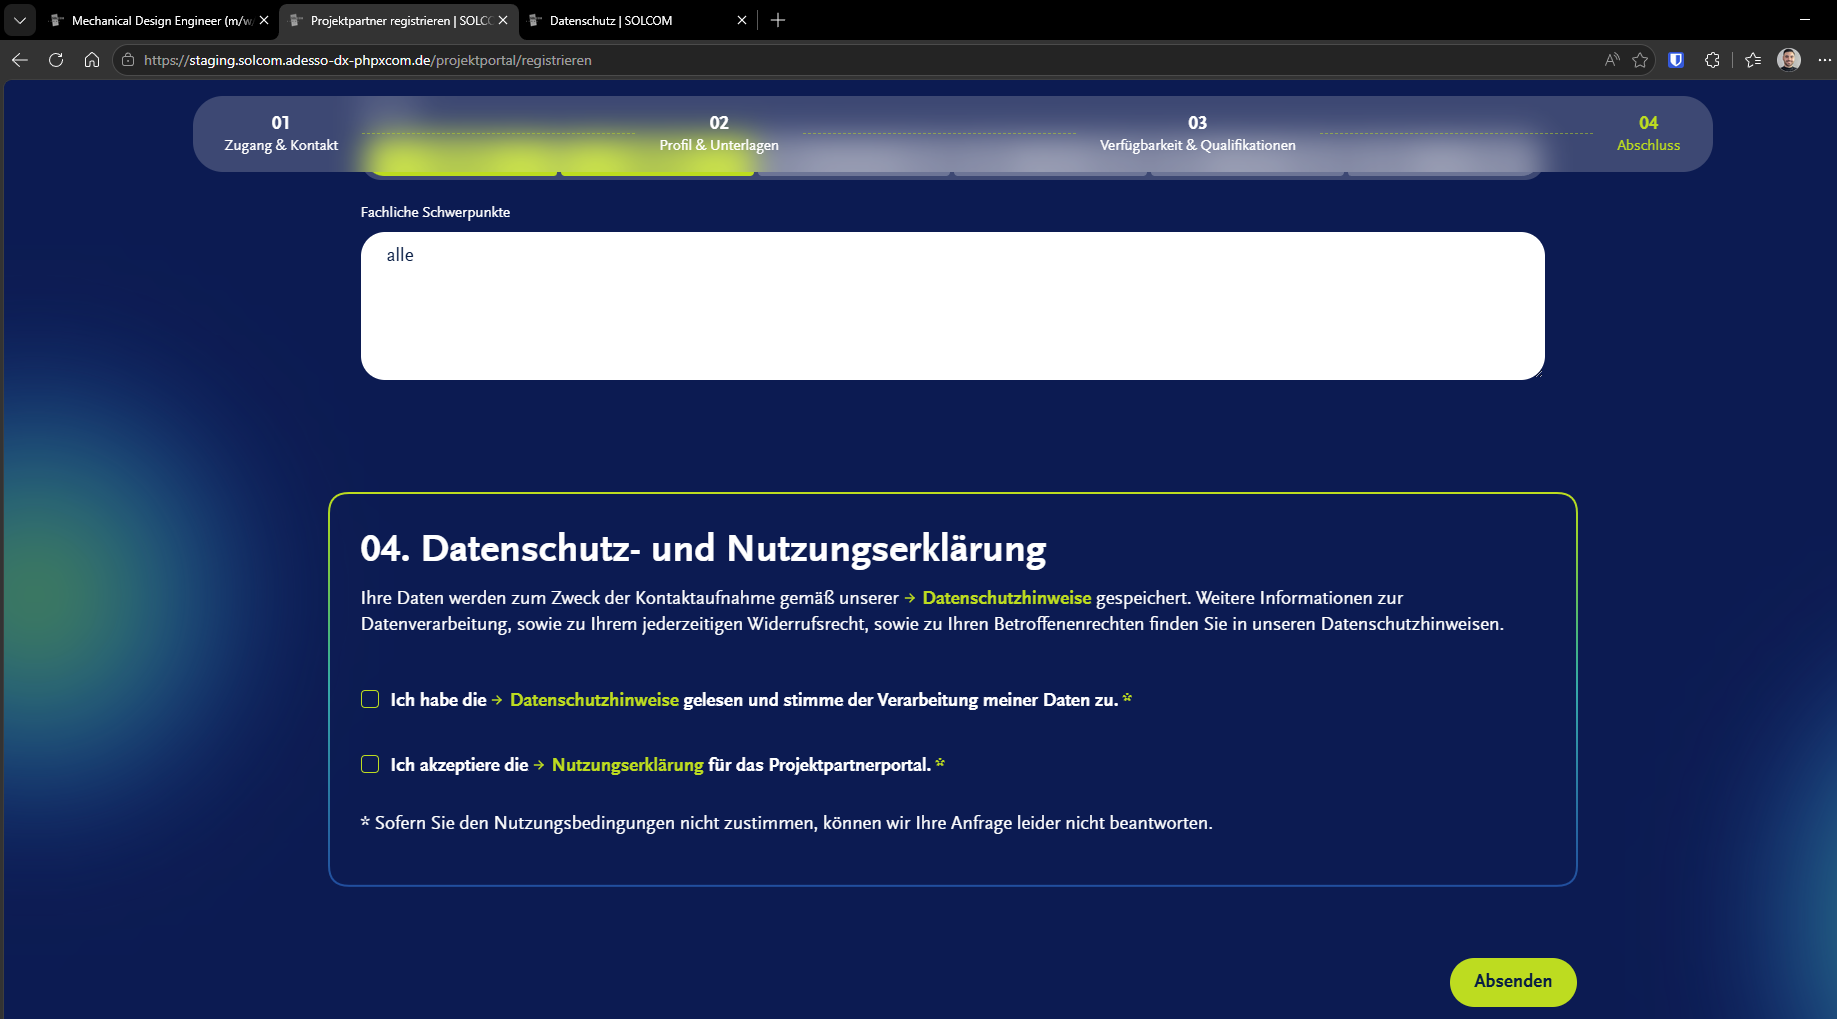Open the browser extensions menu
Image resolution: width=1837 pixels, height=1019 pixels.
(x=1712, y=60)
